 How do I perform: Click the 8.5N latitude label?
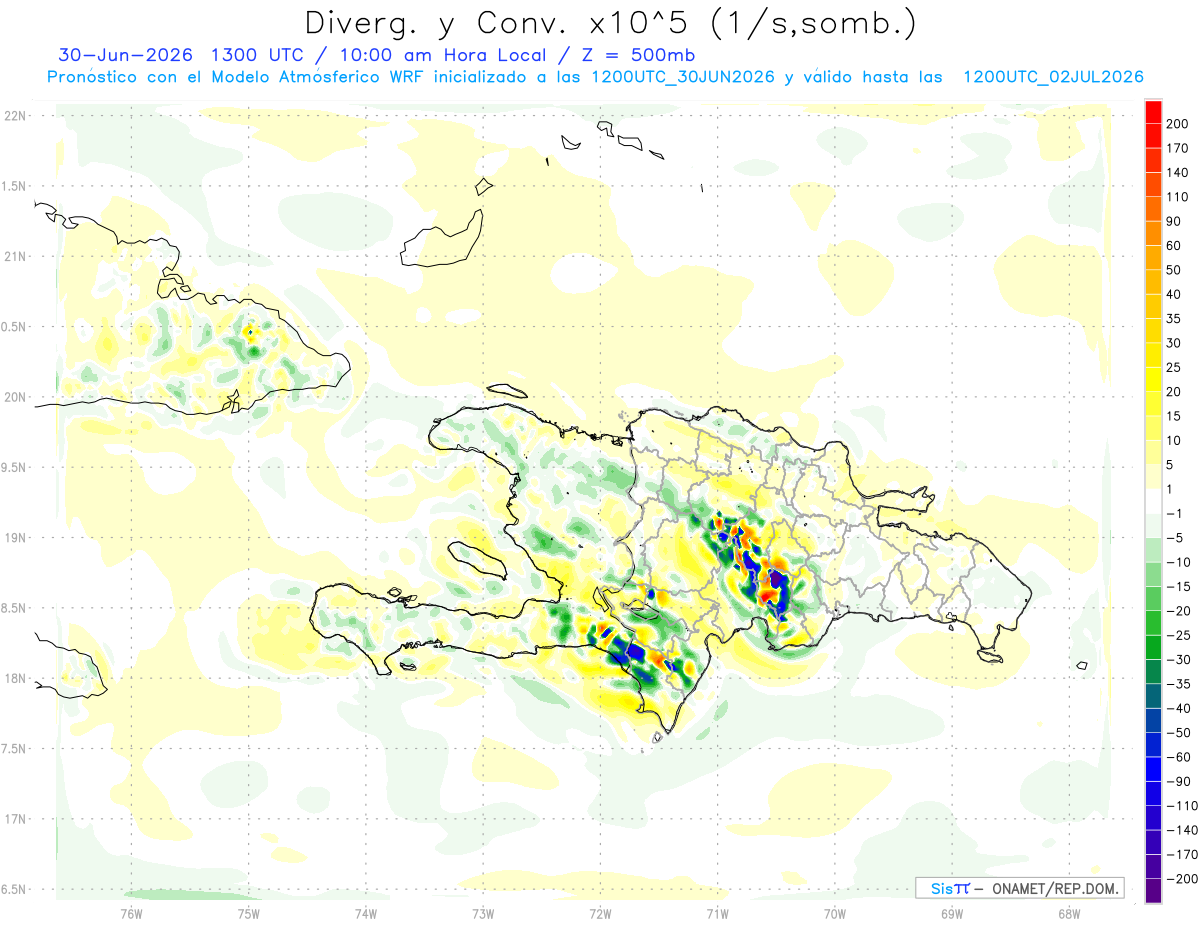tap(14, 608)
